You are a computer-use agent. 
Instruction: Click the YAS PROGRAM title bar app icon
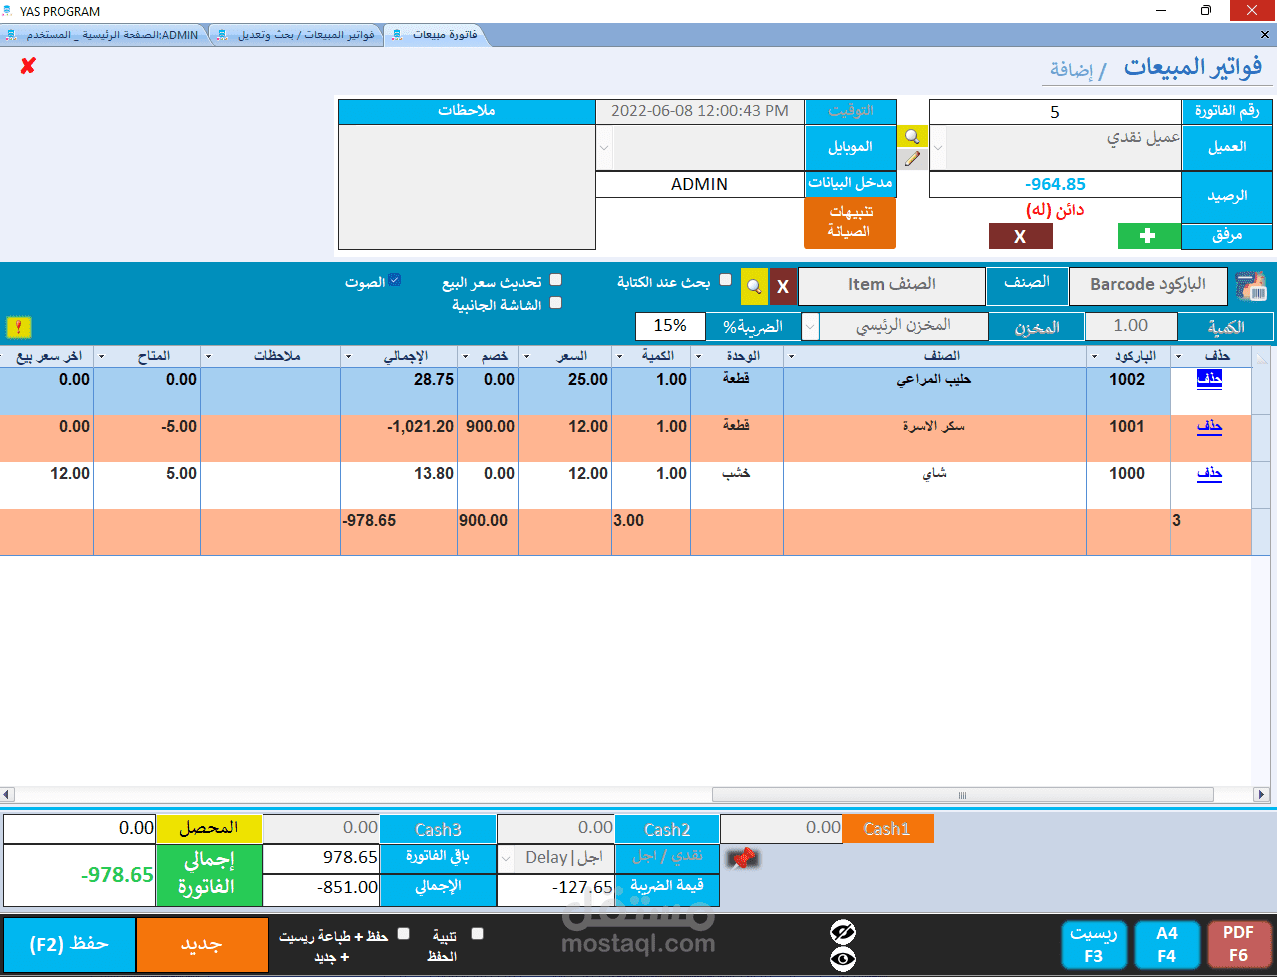point(9,11)
